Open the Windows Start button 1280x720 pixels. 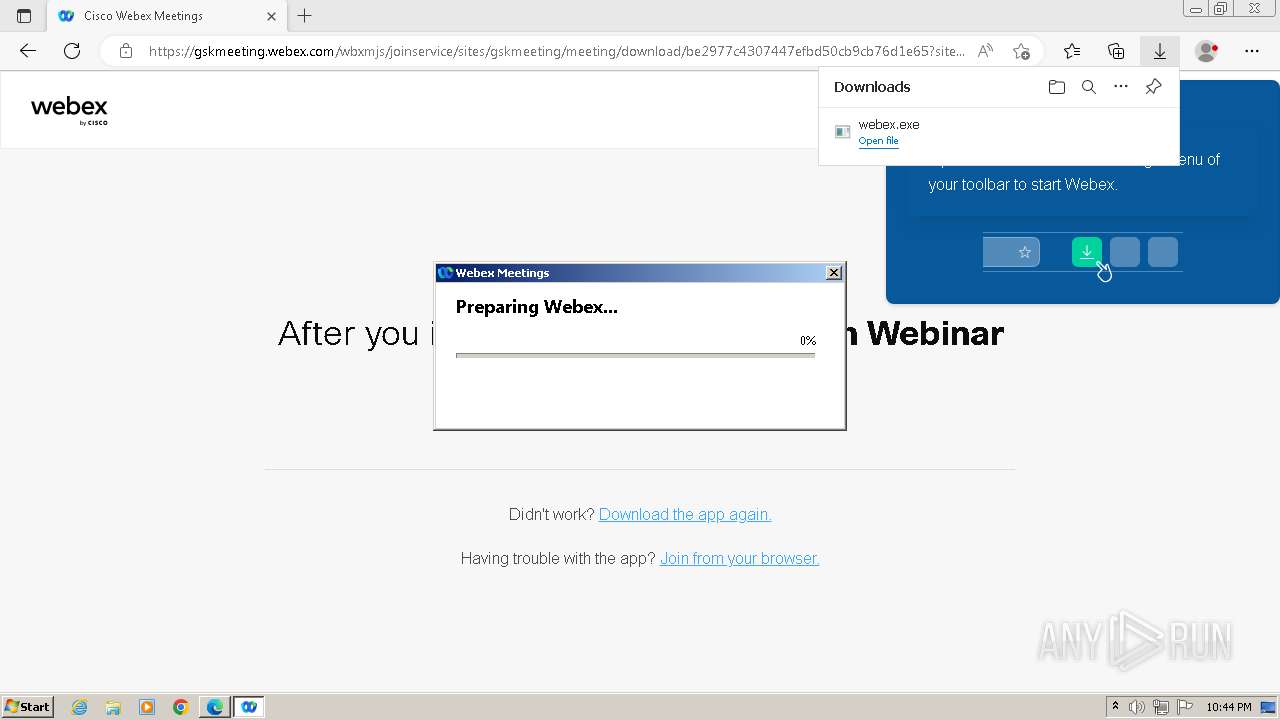coord(27,706)
